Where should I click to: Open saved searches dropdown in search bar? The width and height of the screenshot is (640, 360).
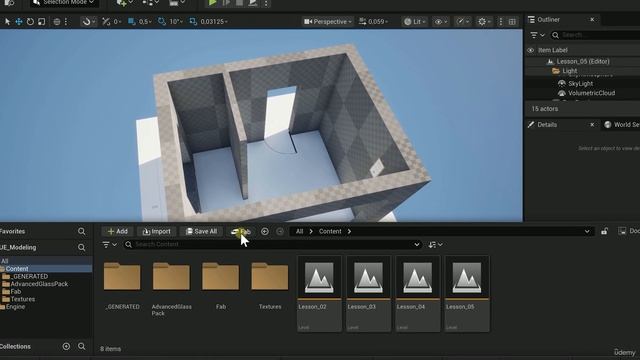417,244
